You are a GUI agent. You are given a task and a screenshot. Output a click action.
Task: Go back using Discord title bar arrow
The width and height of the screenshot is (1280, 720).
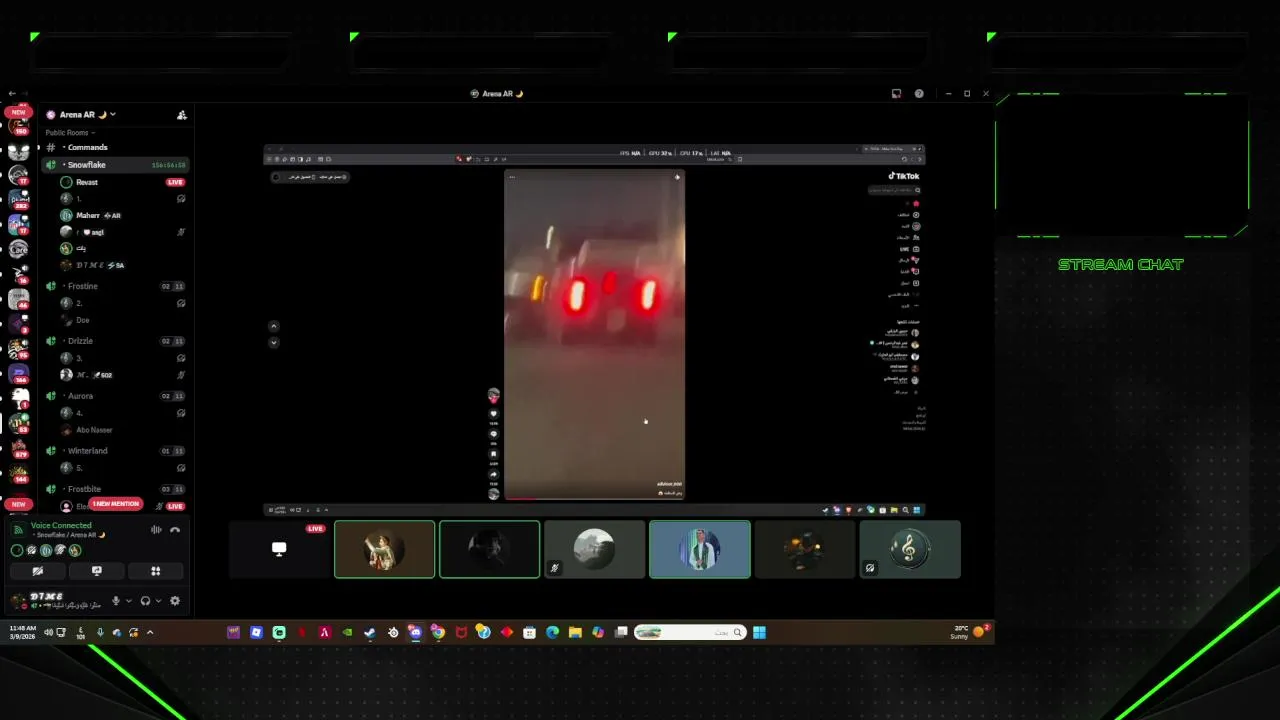tap(12, 94)
